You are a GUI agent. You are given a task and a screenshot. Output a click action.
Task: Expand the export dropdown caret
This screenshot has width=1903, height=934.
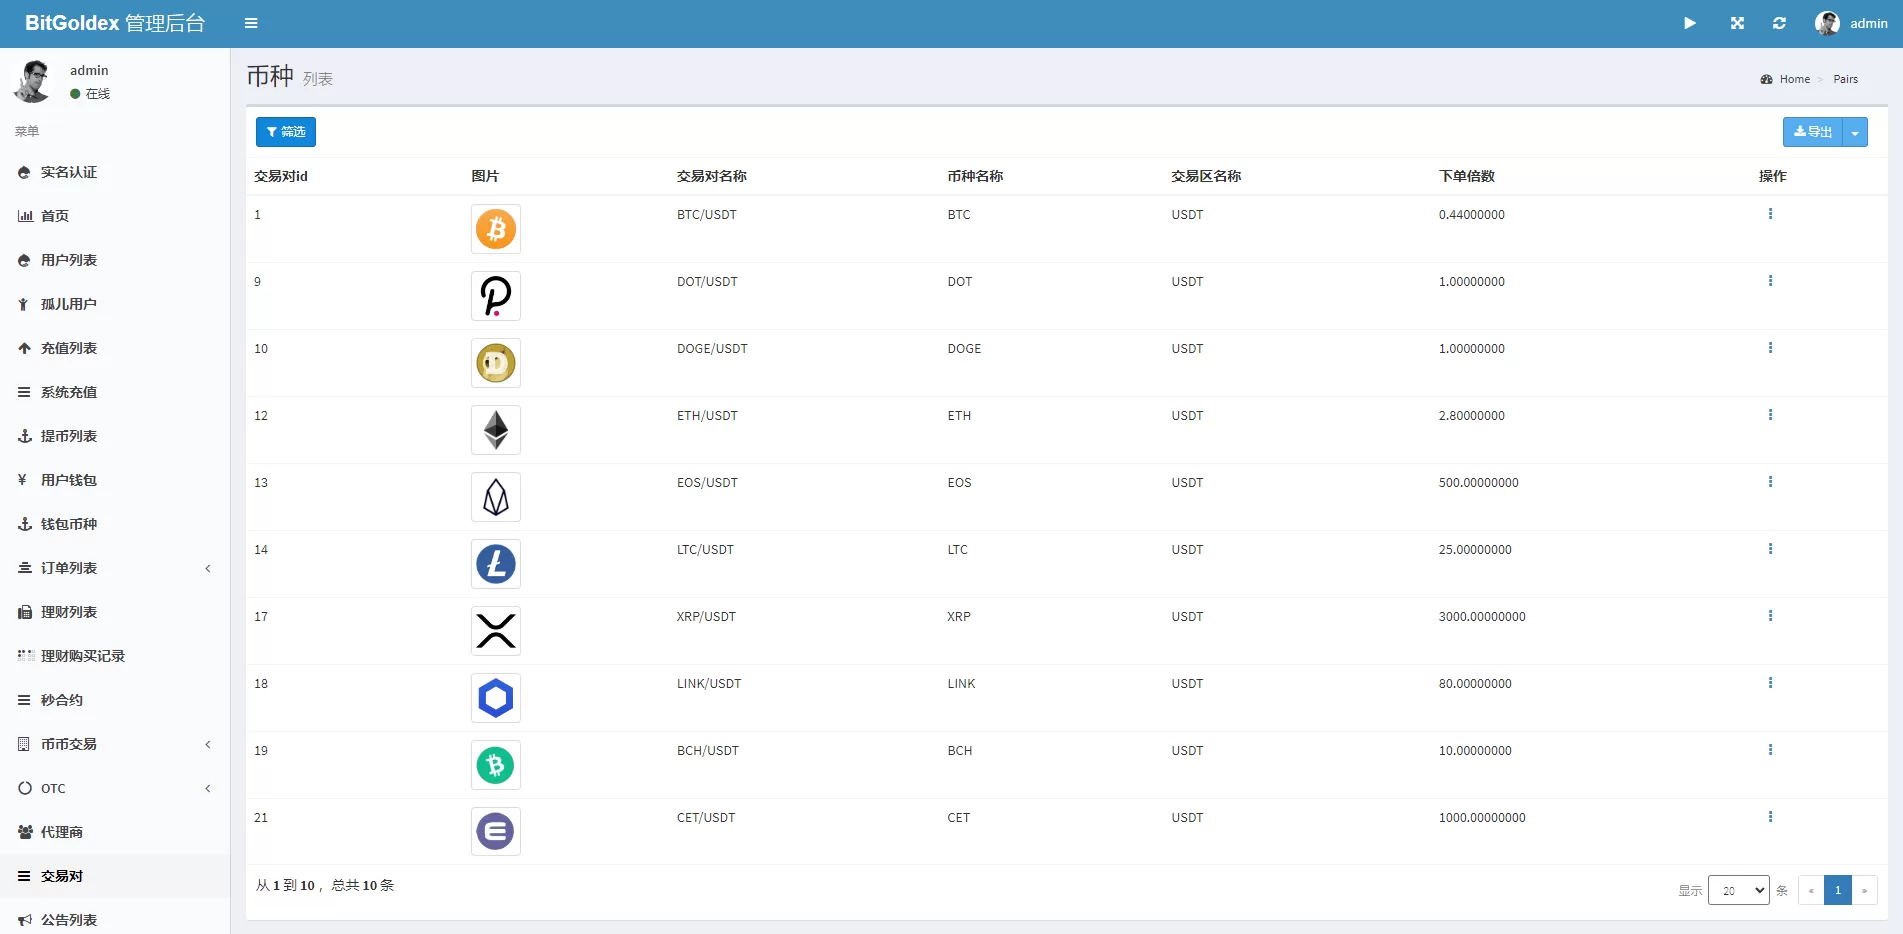(x=1855, y=132)
